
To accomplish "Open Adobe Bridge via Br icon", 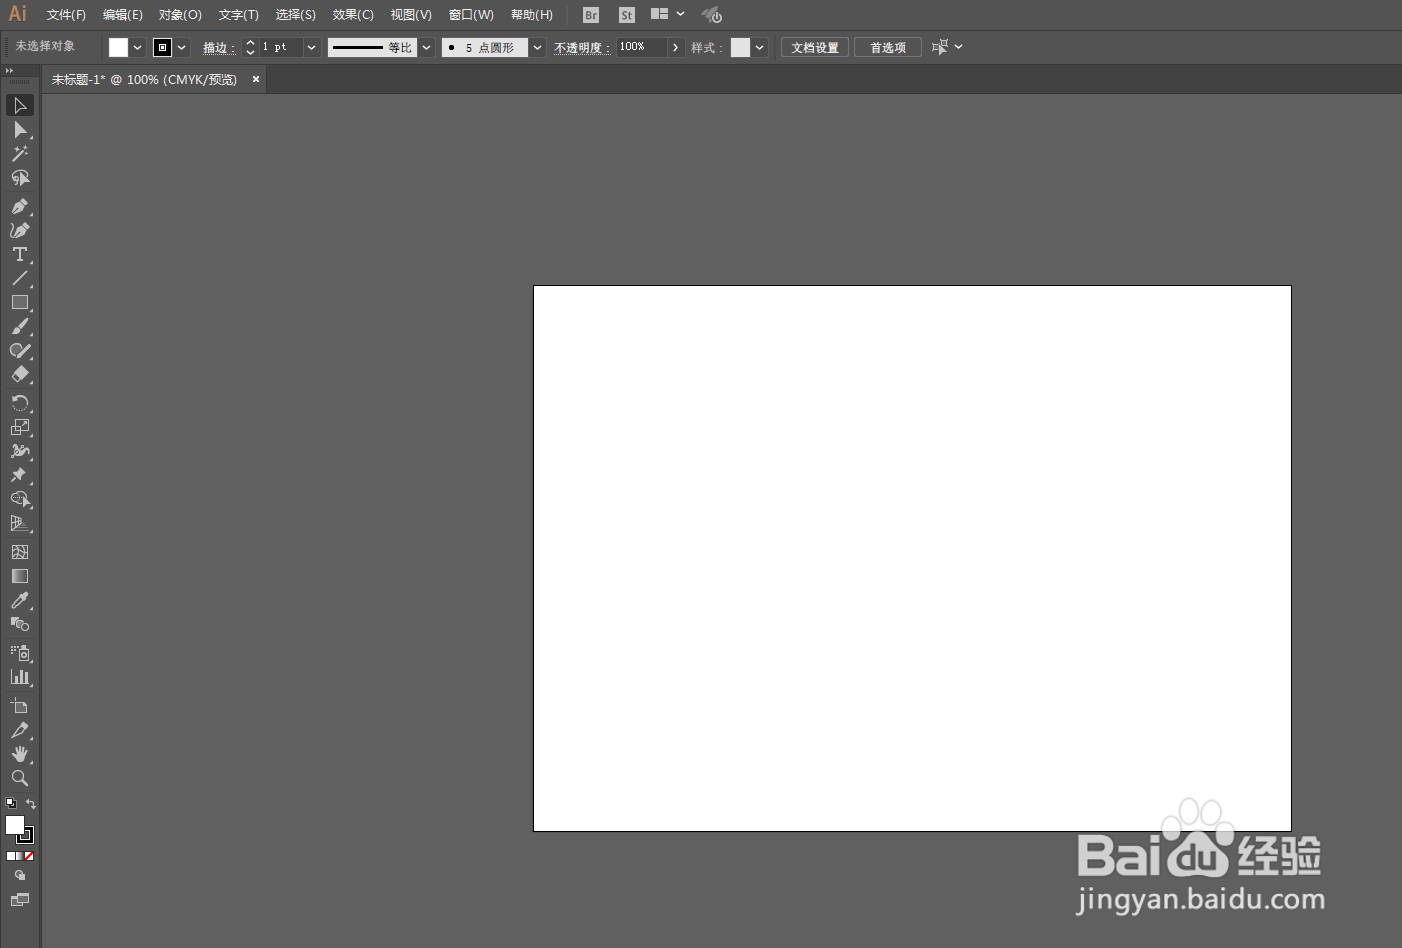I will (591, 15).
